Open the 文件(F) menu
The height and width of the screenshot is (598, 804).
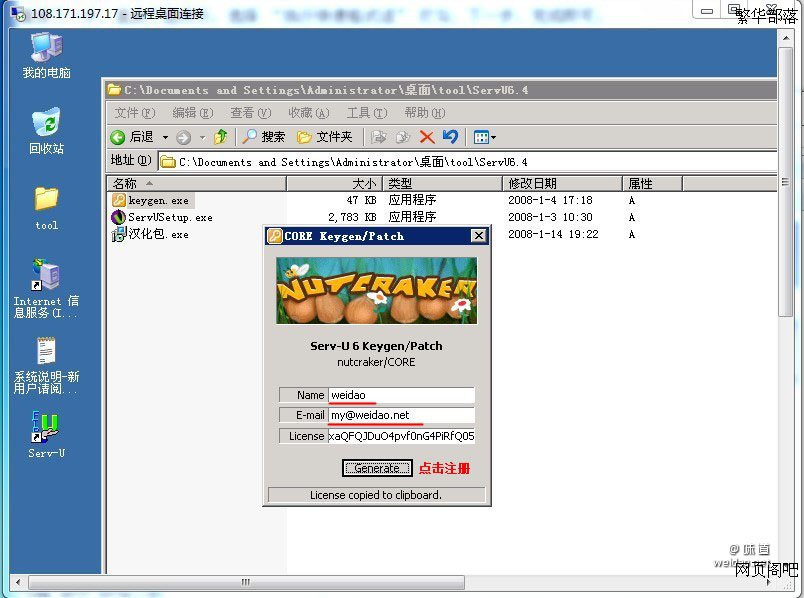tap(134, 113)
